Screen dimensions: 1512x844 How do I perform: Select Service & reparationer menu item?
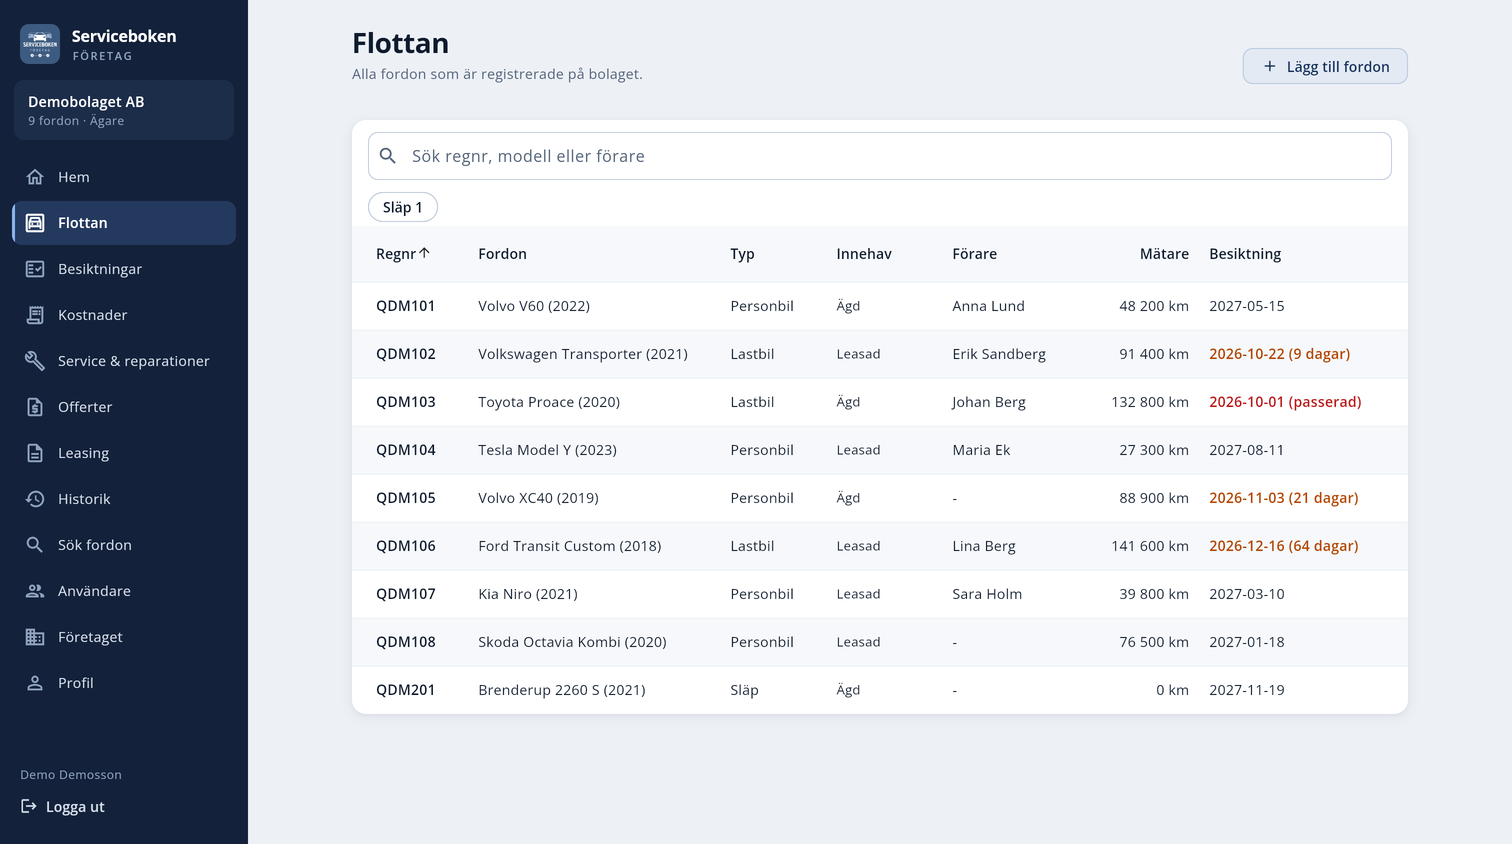click(x=124, y=361)
